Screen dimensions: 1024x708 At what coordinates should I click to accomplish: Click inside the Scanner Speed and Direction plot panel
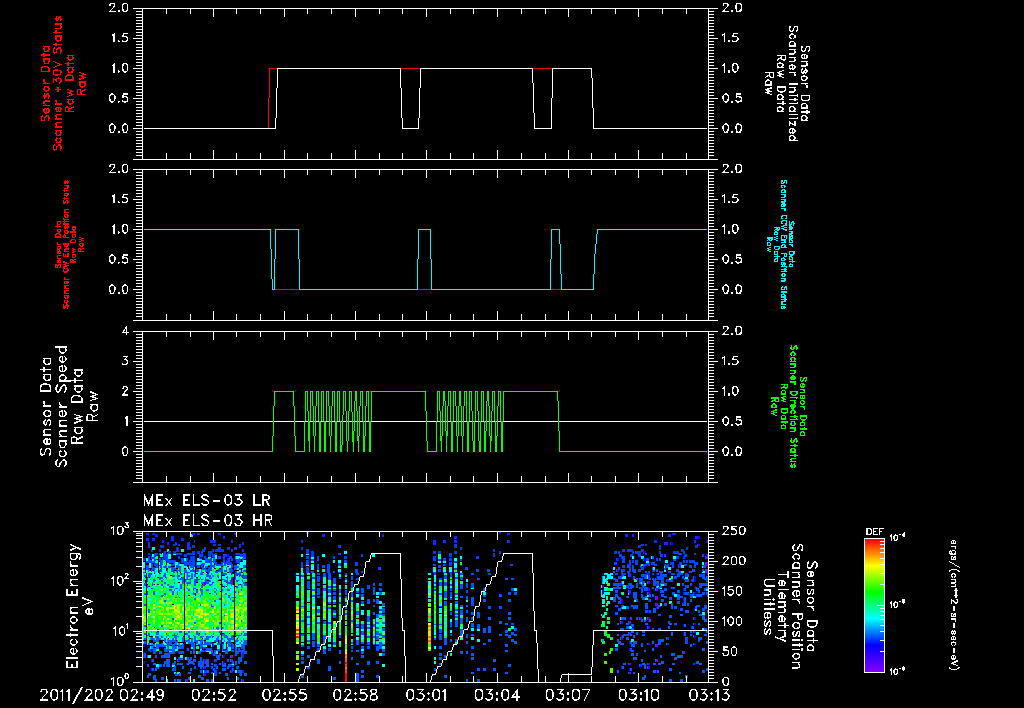point(426,406)
